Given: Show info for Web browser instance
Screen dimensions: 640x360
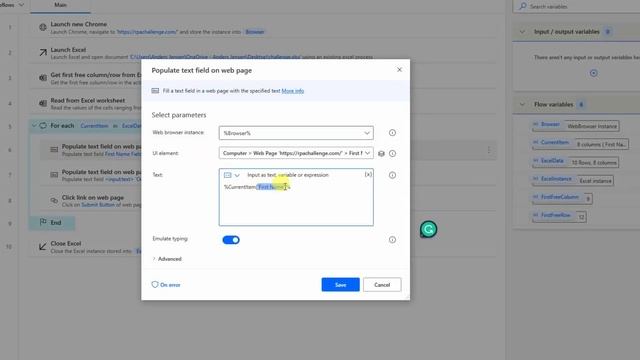Looking at the screenshot, I should click(x=392, y=133).
